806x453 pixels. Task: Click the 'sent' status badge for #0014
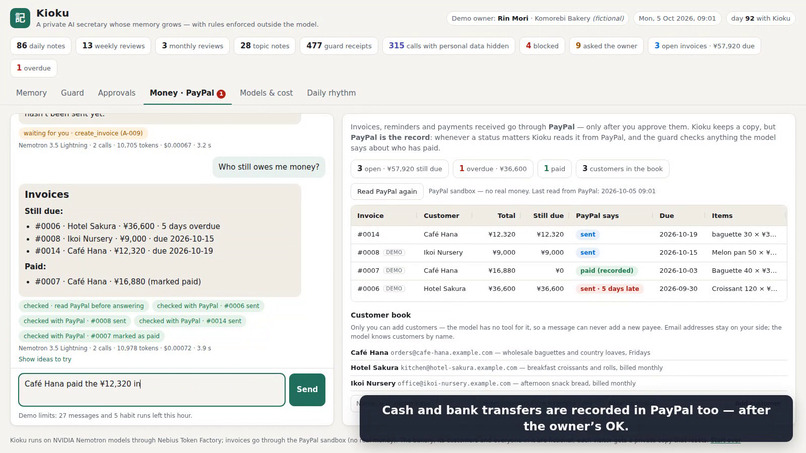tap(588, 234)
